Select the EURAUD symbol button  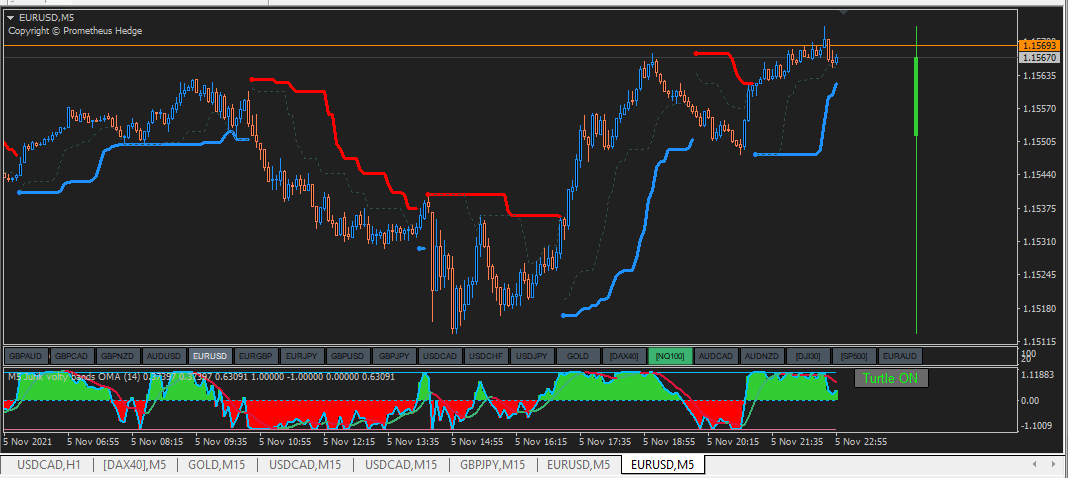click(x=900, y=356)
